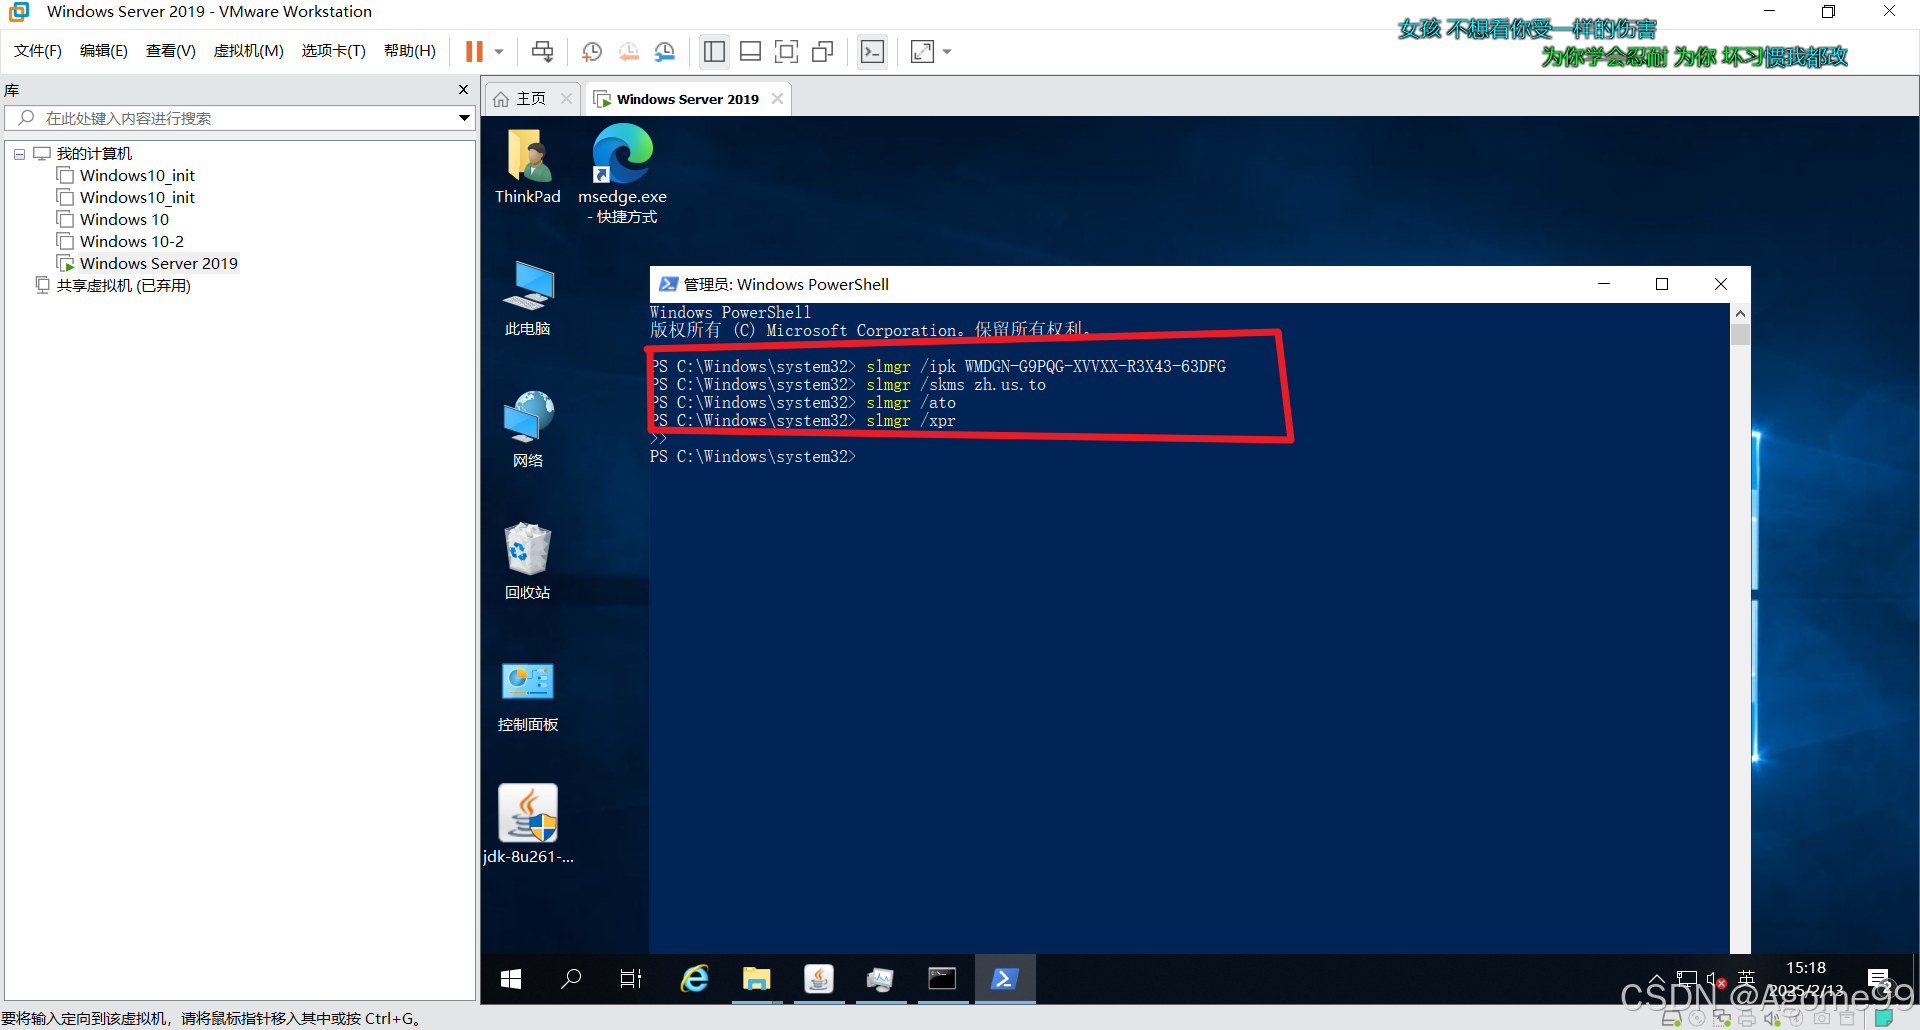The height and width of the screenshot is (1030, 1920).
Task: Select the first Windows10_init VM in library
Action: pos(137,176)
